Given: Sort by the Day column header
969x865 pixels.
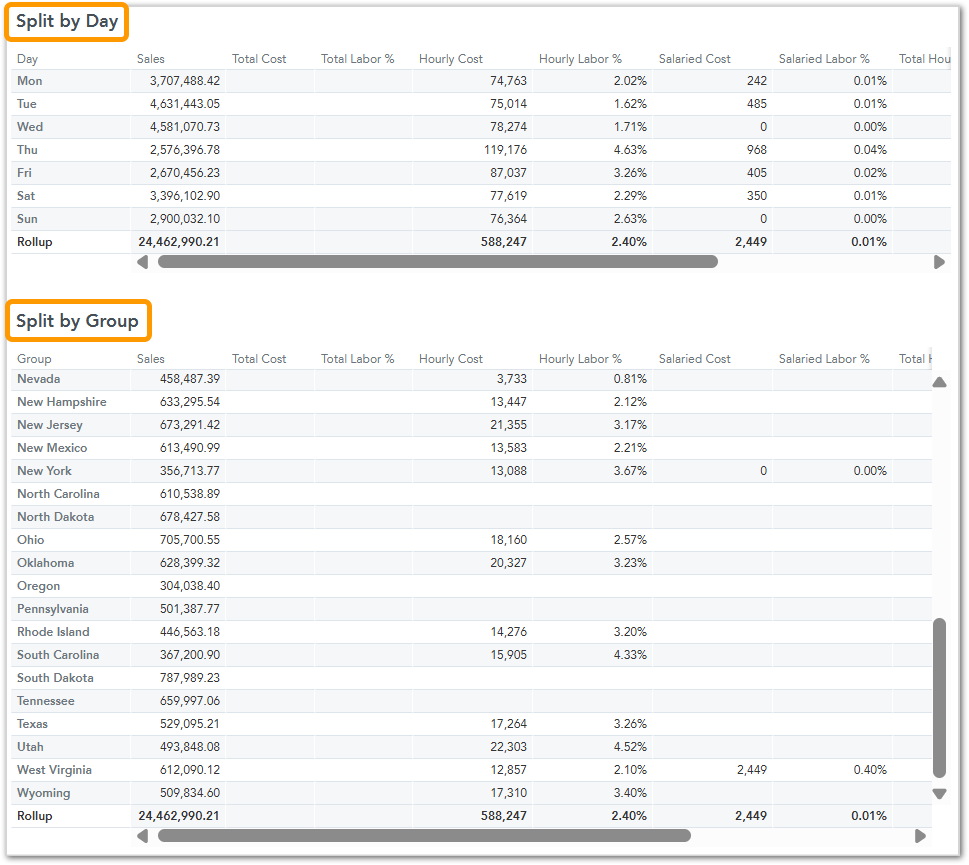Looking at the screenshot, I should pos(28,59).
